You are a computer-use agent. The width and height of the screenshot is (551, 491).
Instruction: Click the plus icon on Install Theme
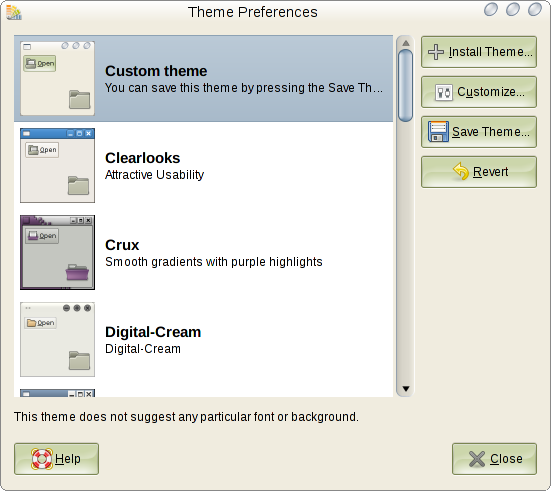tap(436, 52)
